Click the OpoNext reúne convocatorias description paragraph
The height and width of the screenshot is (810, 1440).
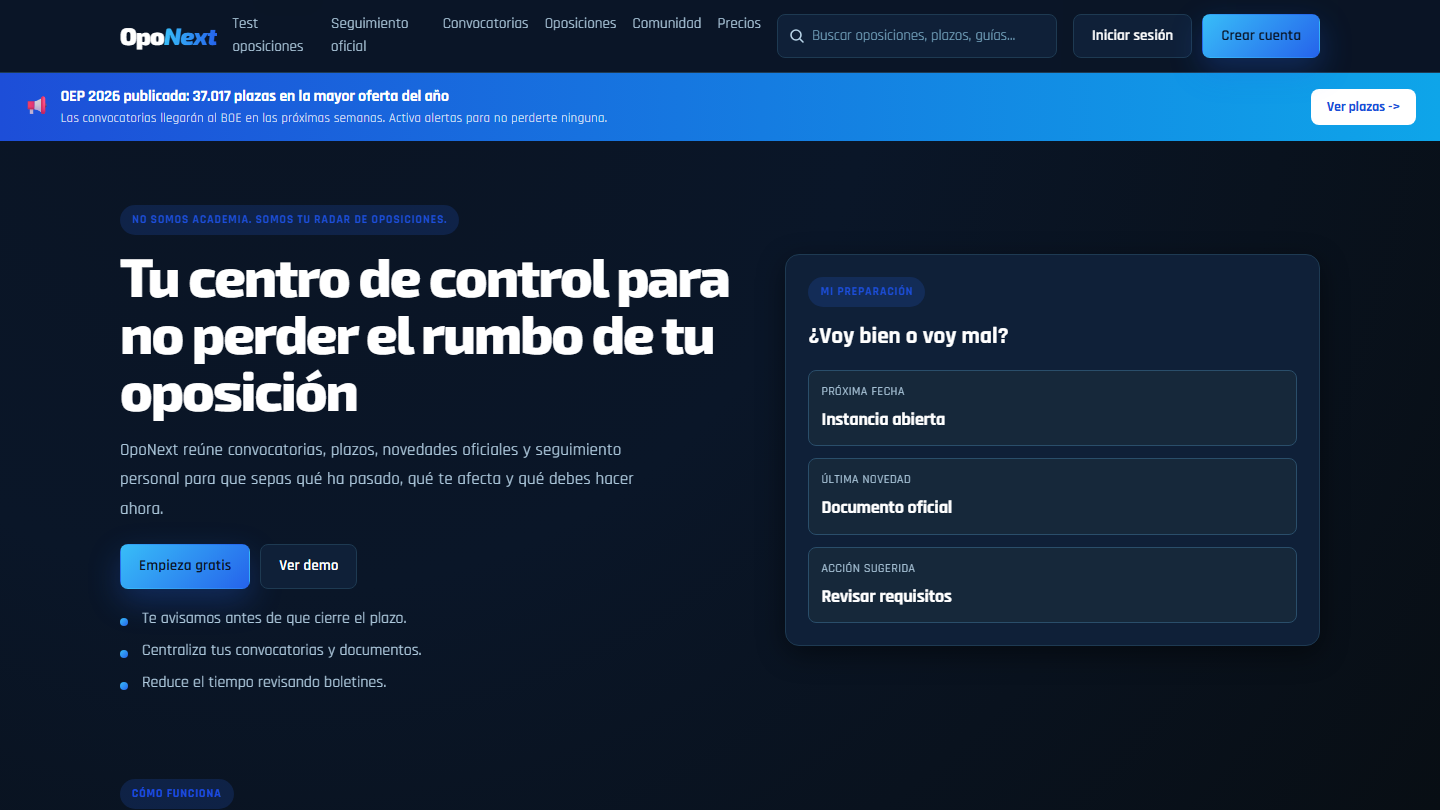click(x=377, y=479)
